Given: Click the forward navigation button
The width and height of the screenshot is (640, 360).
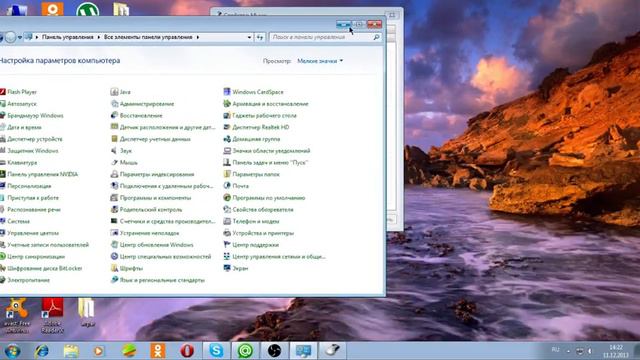Looking at the screenshot, I should (x=11, y=37).
